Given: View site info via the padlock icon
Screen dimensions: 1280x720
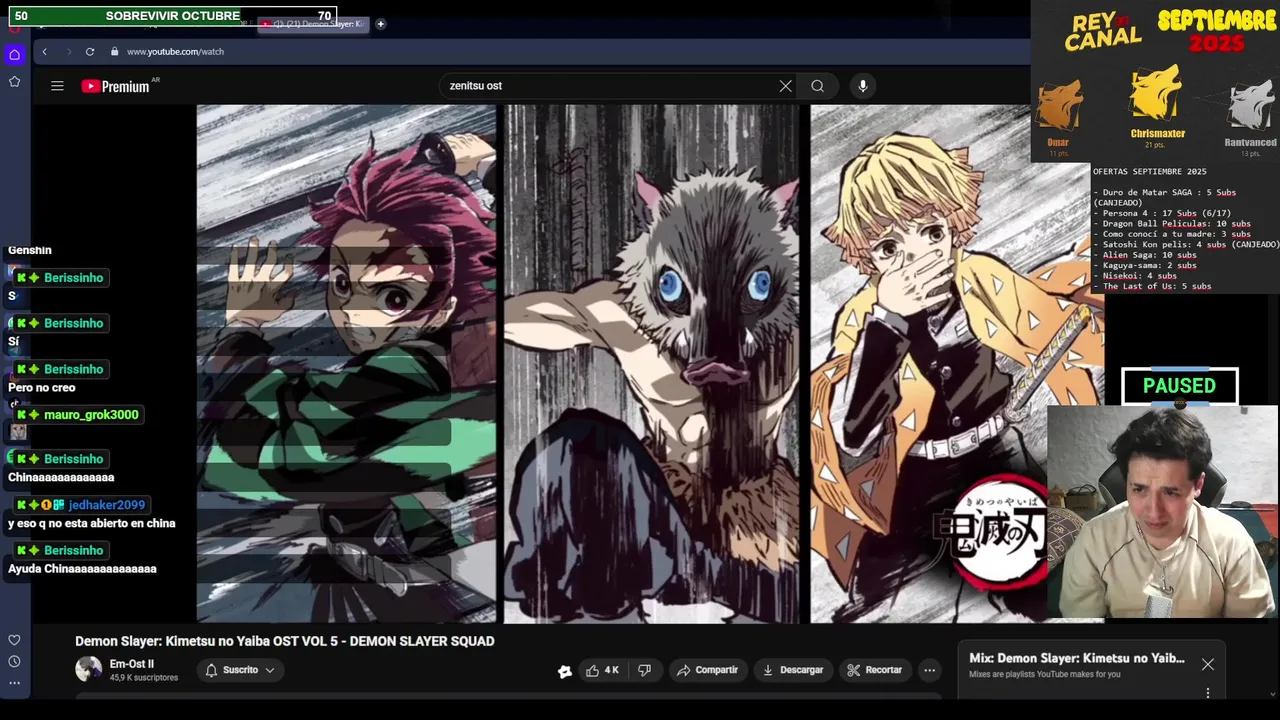Looking at the screenshot, I should pyautogui.click(x=114, y=51).
